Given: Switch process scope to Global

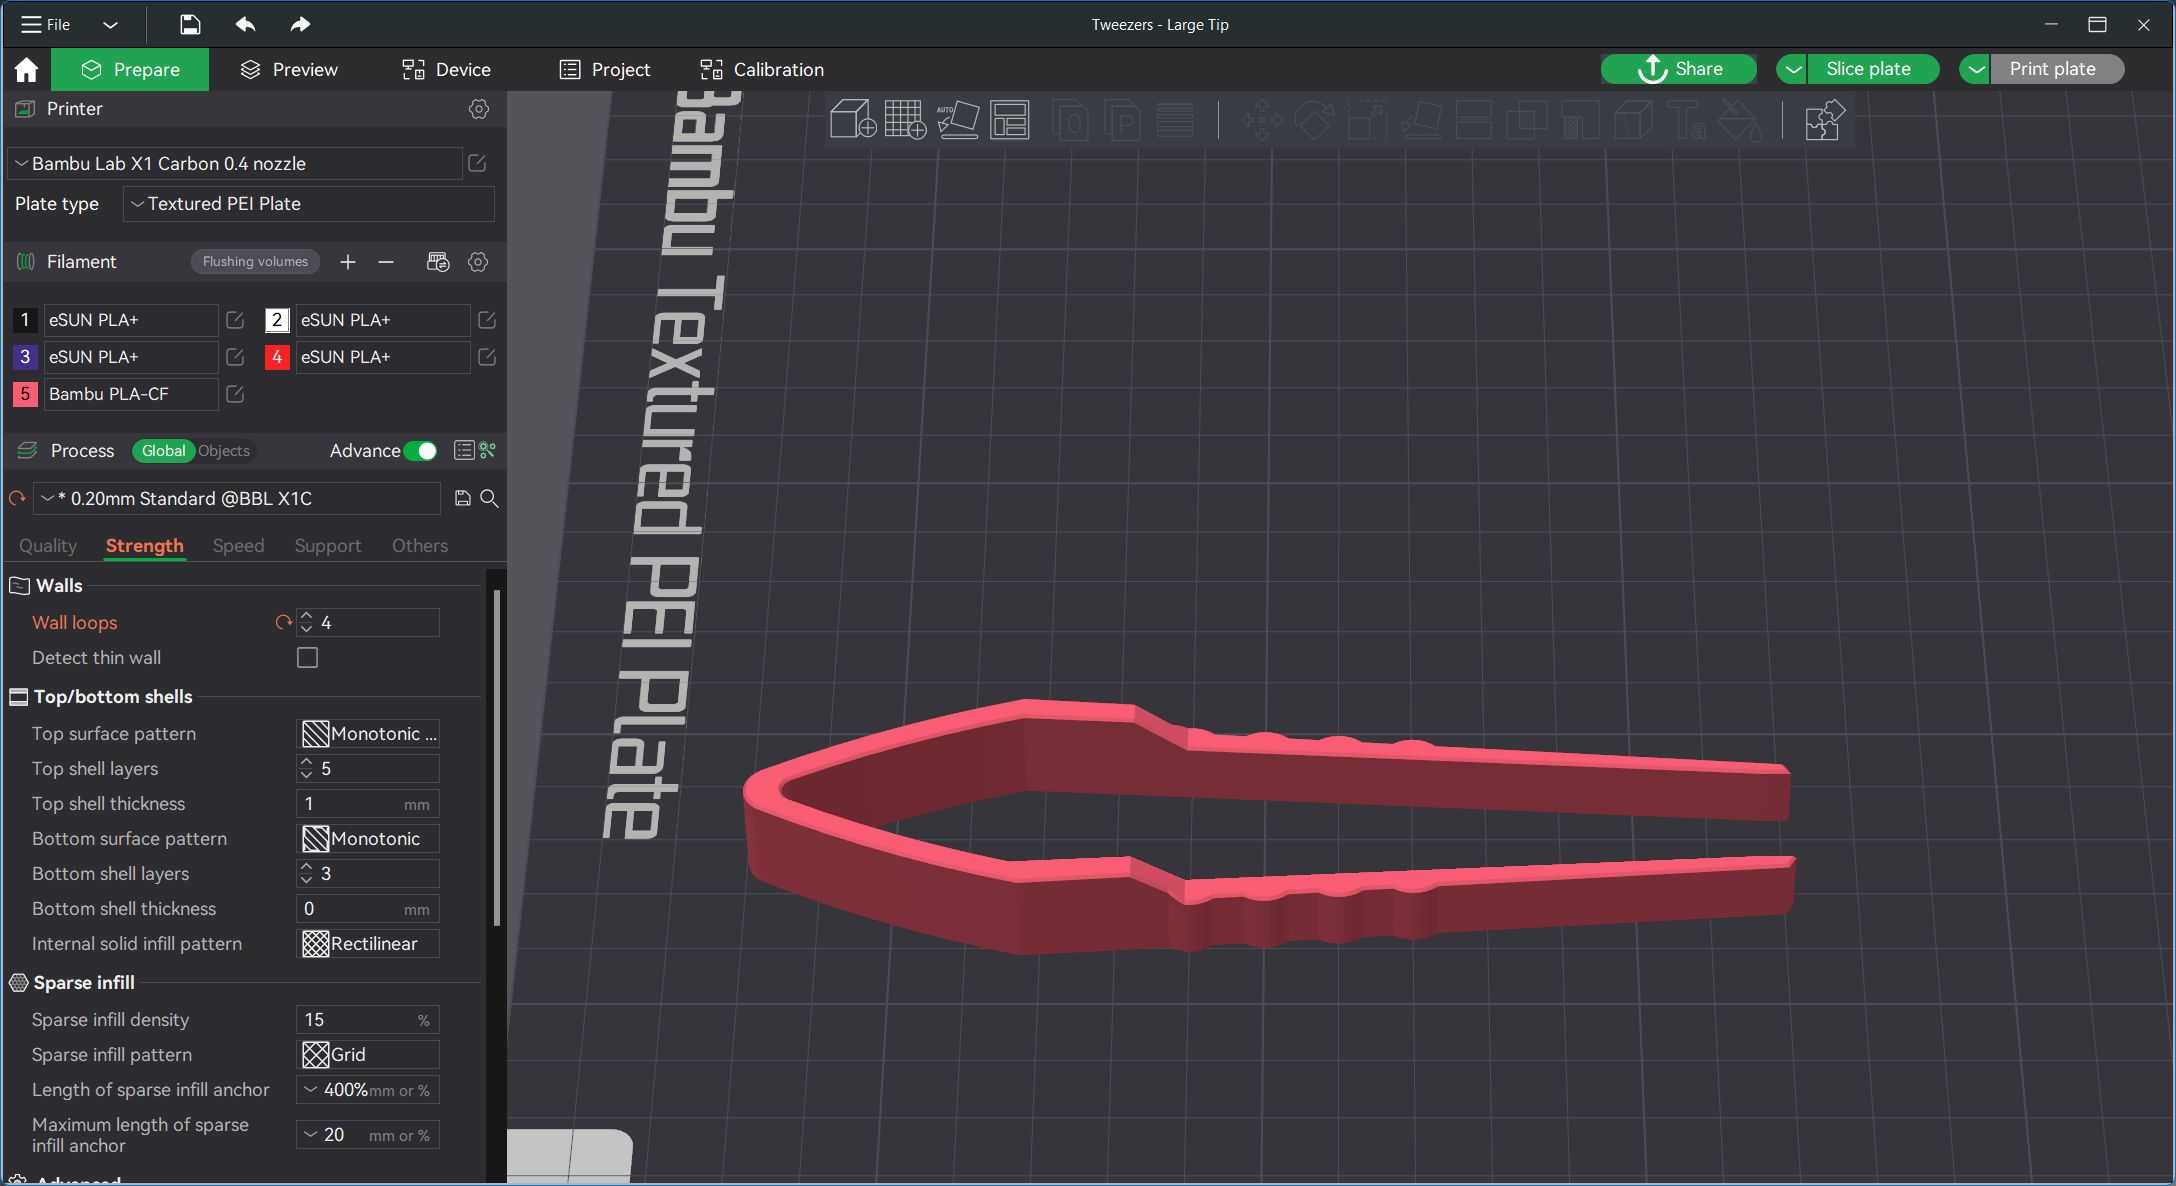Looking at the screenshot, I should tap(163, 451).
